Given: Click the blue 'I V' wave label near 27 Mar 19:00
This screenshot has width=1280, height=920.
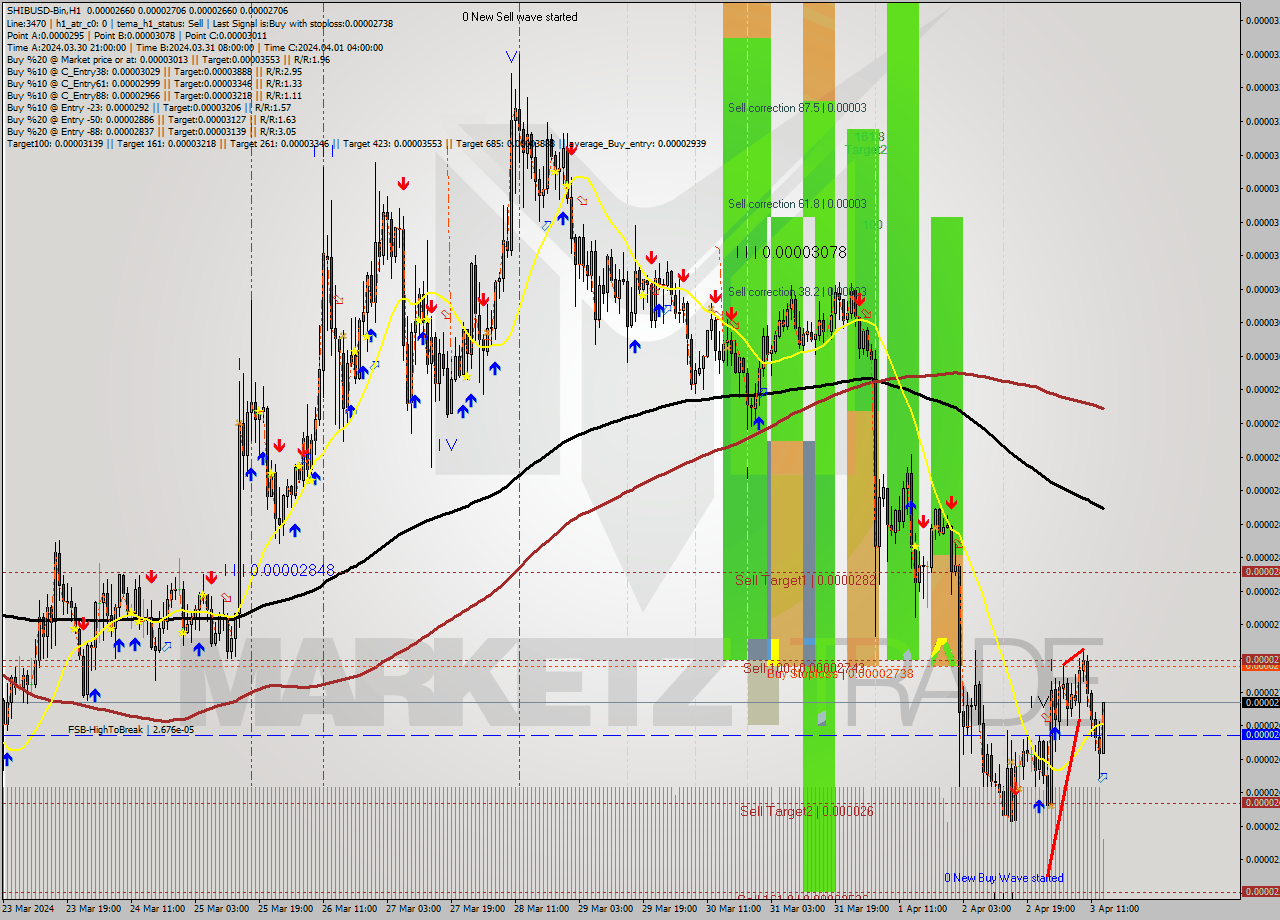Looking at the screenshot, I should pyautogui.click(x=447, y=445).
